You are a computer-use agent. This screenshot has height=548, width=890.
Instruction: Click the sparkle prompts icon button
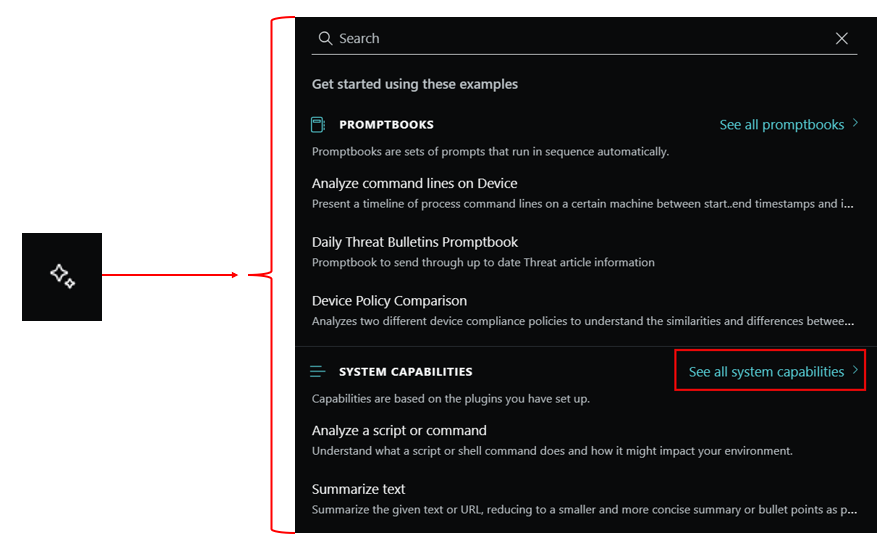(x=62, y=276)
